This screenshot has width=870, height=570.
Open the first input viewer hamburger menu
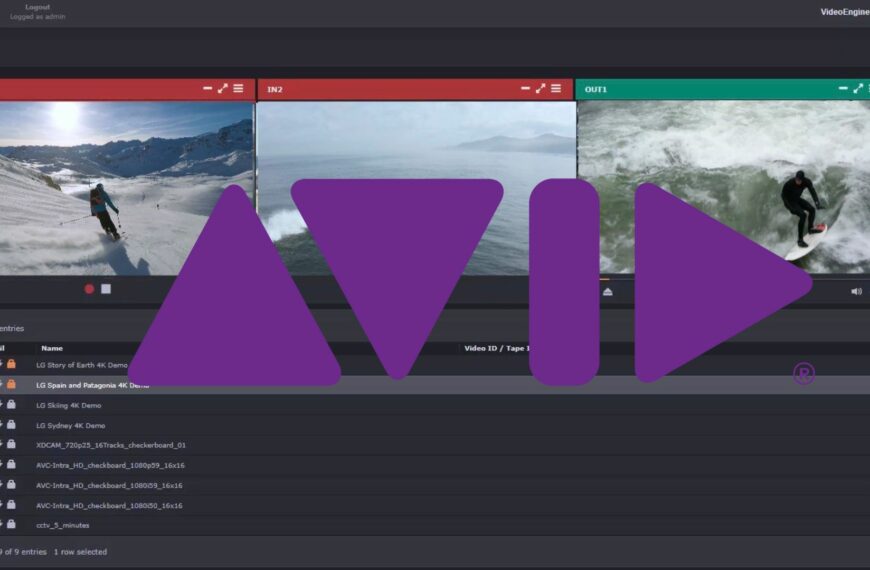tap(238, 88)
